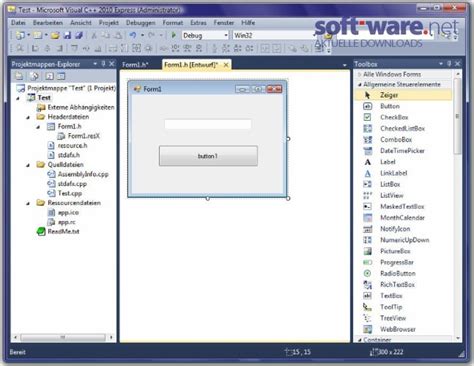Open the Bearbeiten menu
474x366 pixels.
tap(48, 23)
